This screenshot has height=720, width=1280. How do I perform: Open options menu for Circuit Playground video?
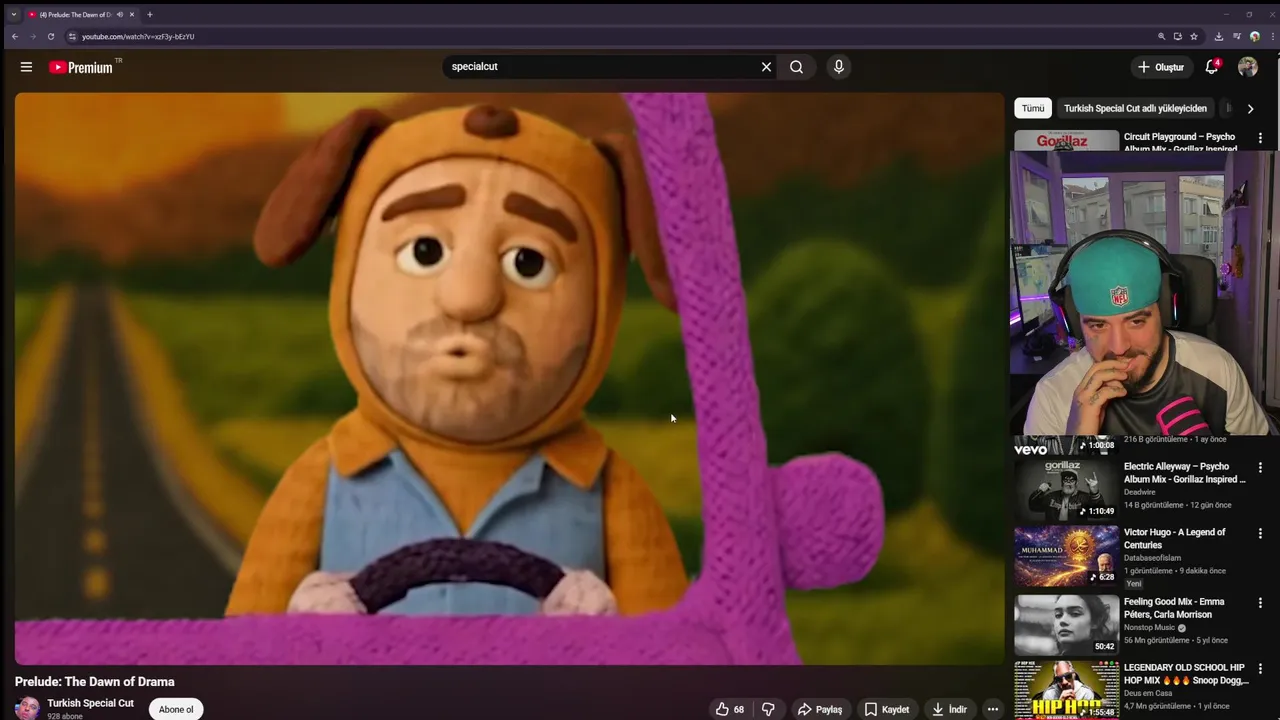point(1260,138)
